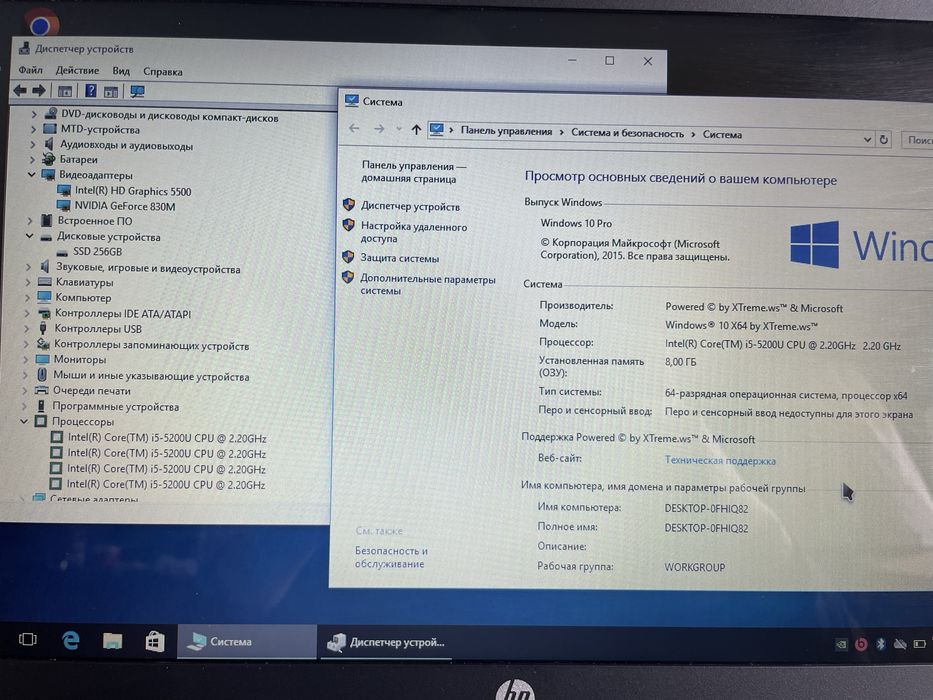Select the Программные устройства category
The image size is (933, 700).
coord(115,407)
